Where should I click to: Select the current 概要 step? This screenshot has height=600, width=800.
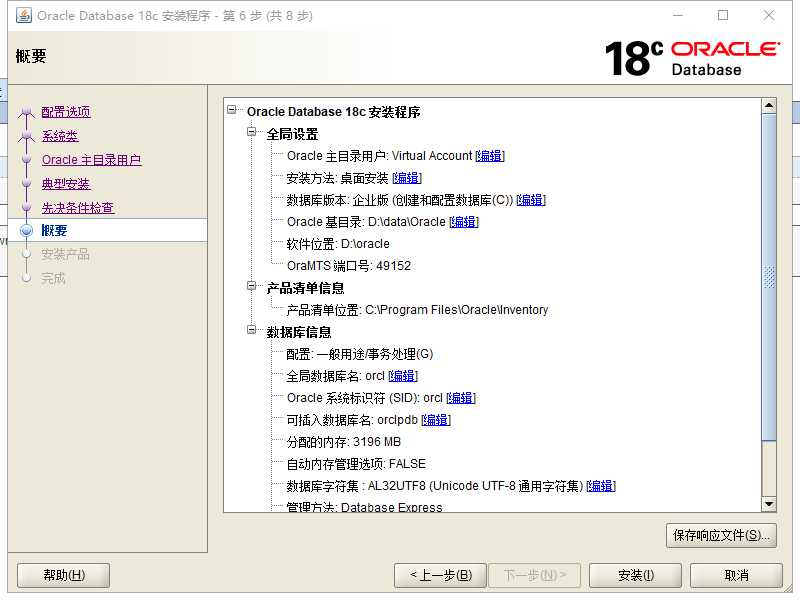point(54,231)
